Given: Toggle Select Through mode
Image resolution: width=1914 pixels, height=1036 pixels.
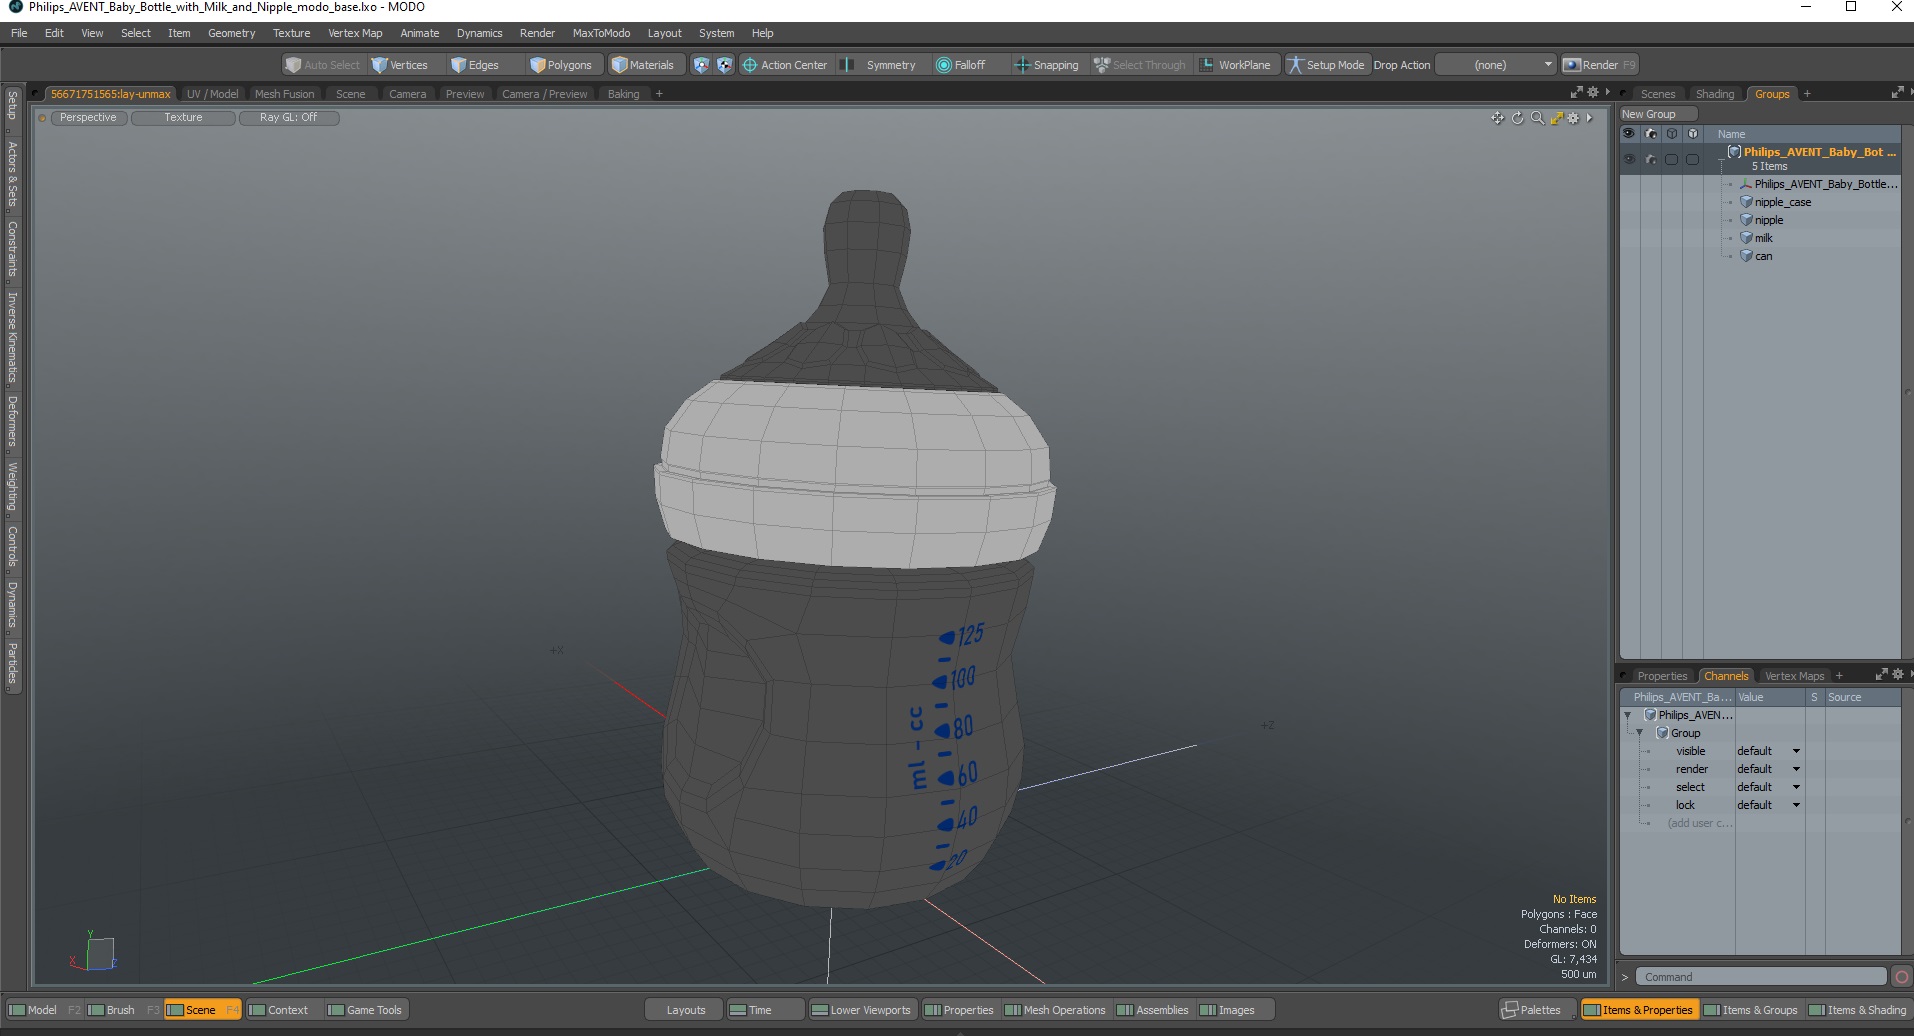Looking at the screenshot, I should (1140, 65).
